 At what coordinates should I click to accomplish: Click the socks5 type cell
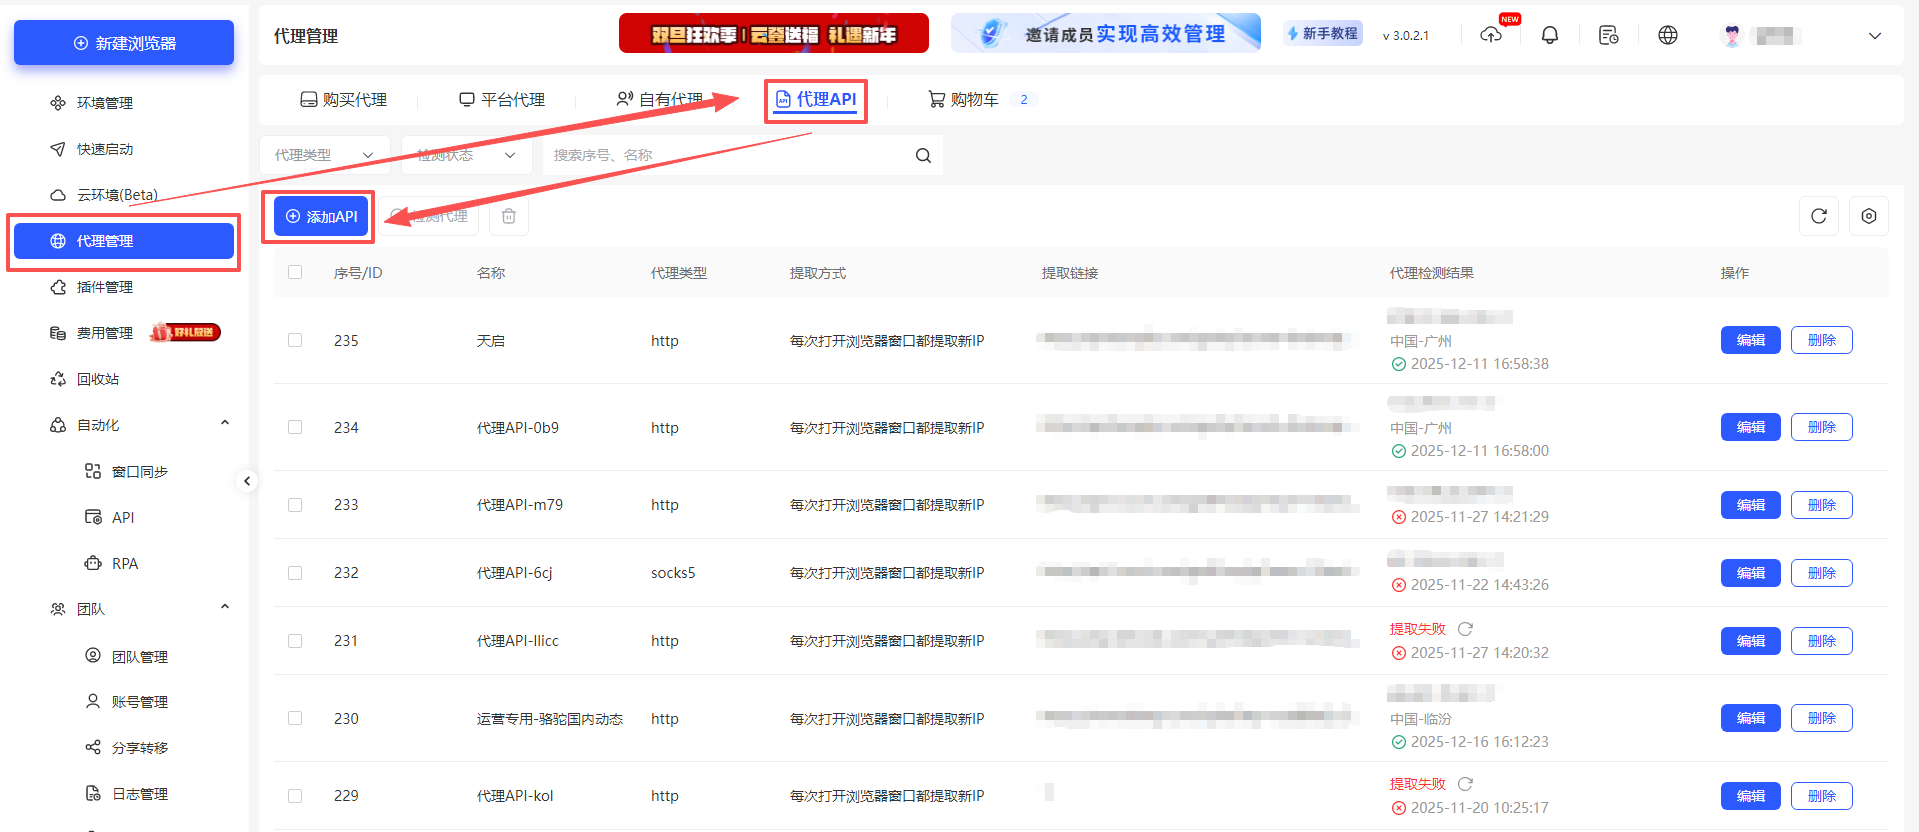click(x=673, y=573)
